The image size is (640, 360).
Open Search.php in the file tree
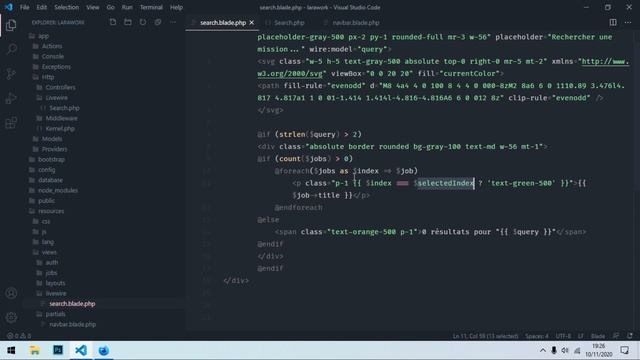64,108
